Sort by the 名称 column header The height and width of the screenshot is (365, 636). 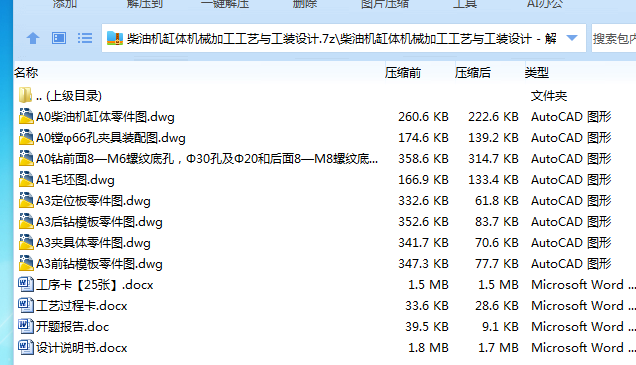click(26, 73)
